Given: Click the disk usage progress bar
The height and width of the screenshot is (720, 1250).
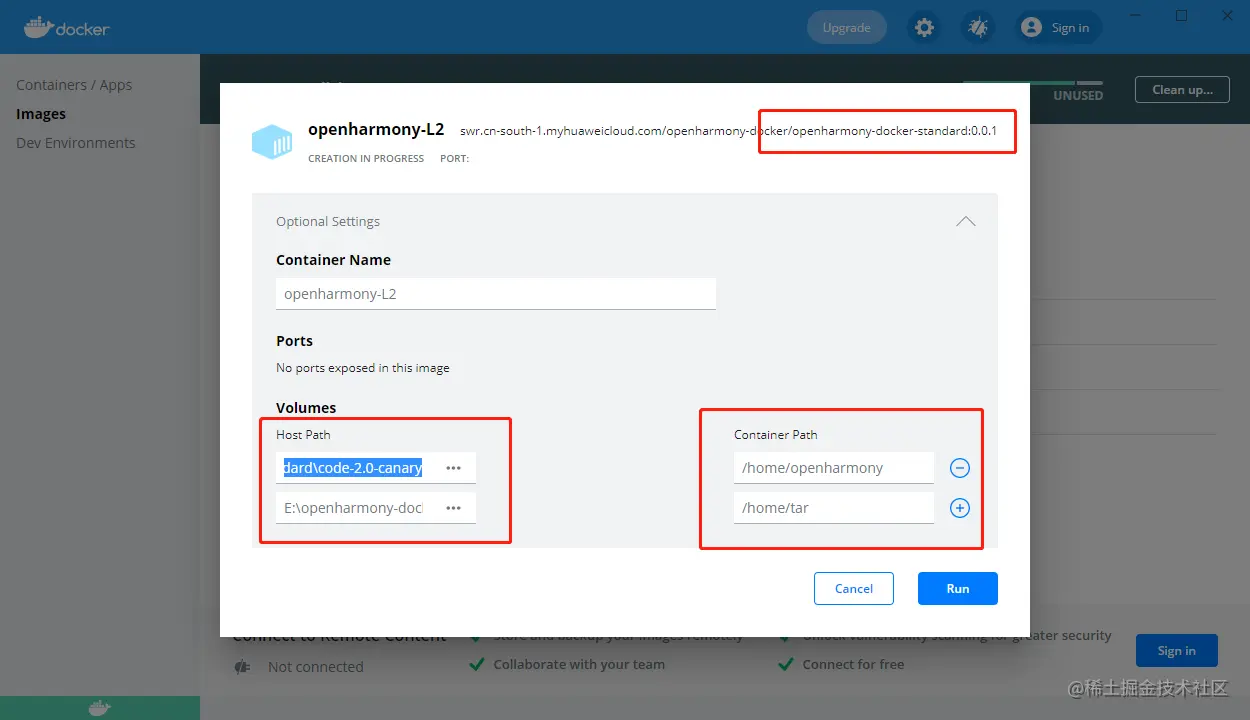Looking at the screenshot, I should pyautogui.click(x=1032, y=83).
